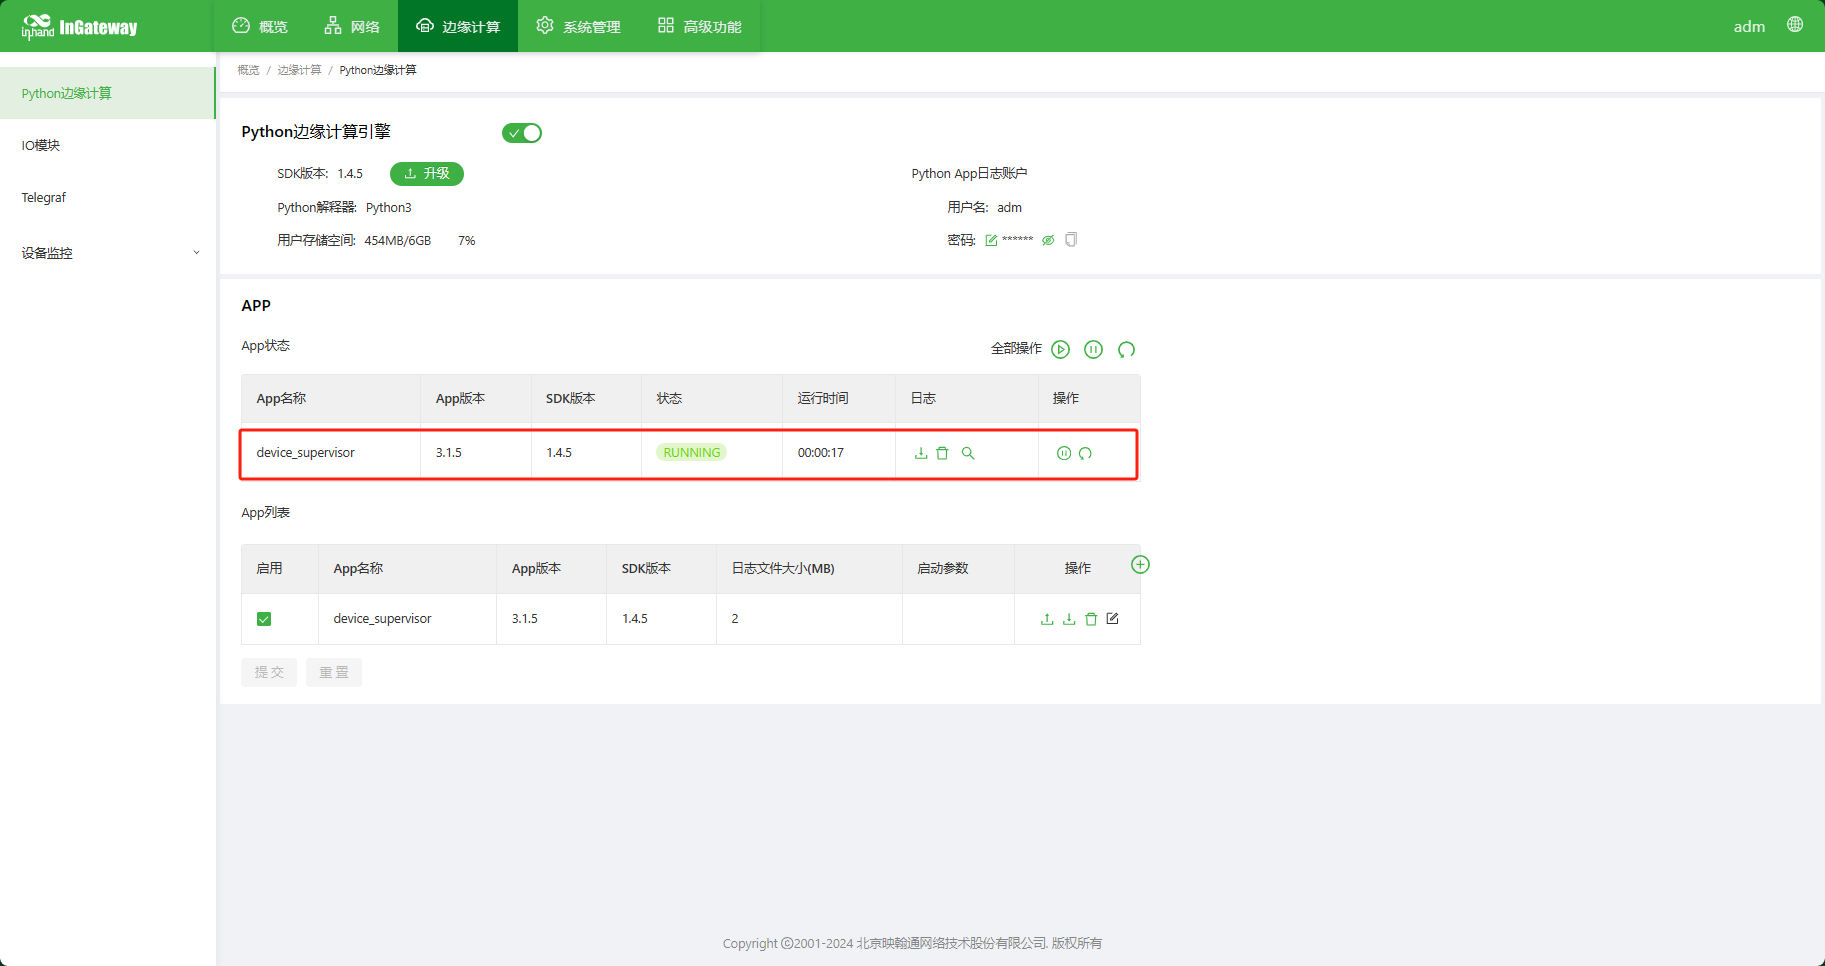Follow the 边缘计算 breadcrumb link
Screen dimensions: 1825x966
299,70
